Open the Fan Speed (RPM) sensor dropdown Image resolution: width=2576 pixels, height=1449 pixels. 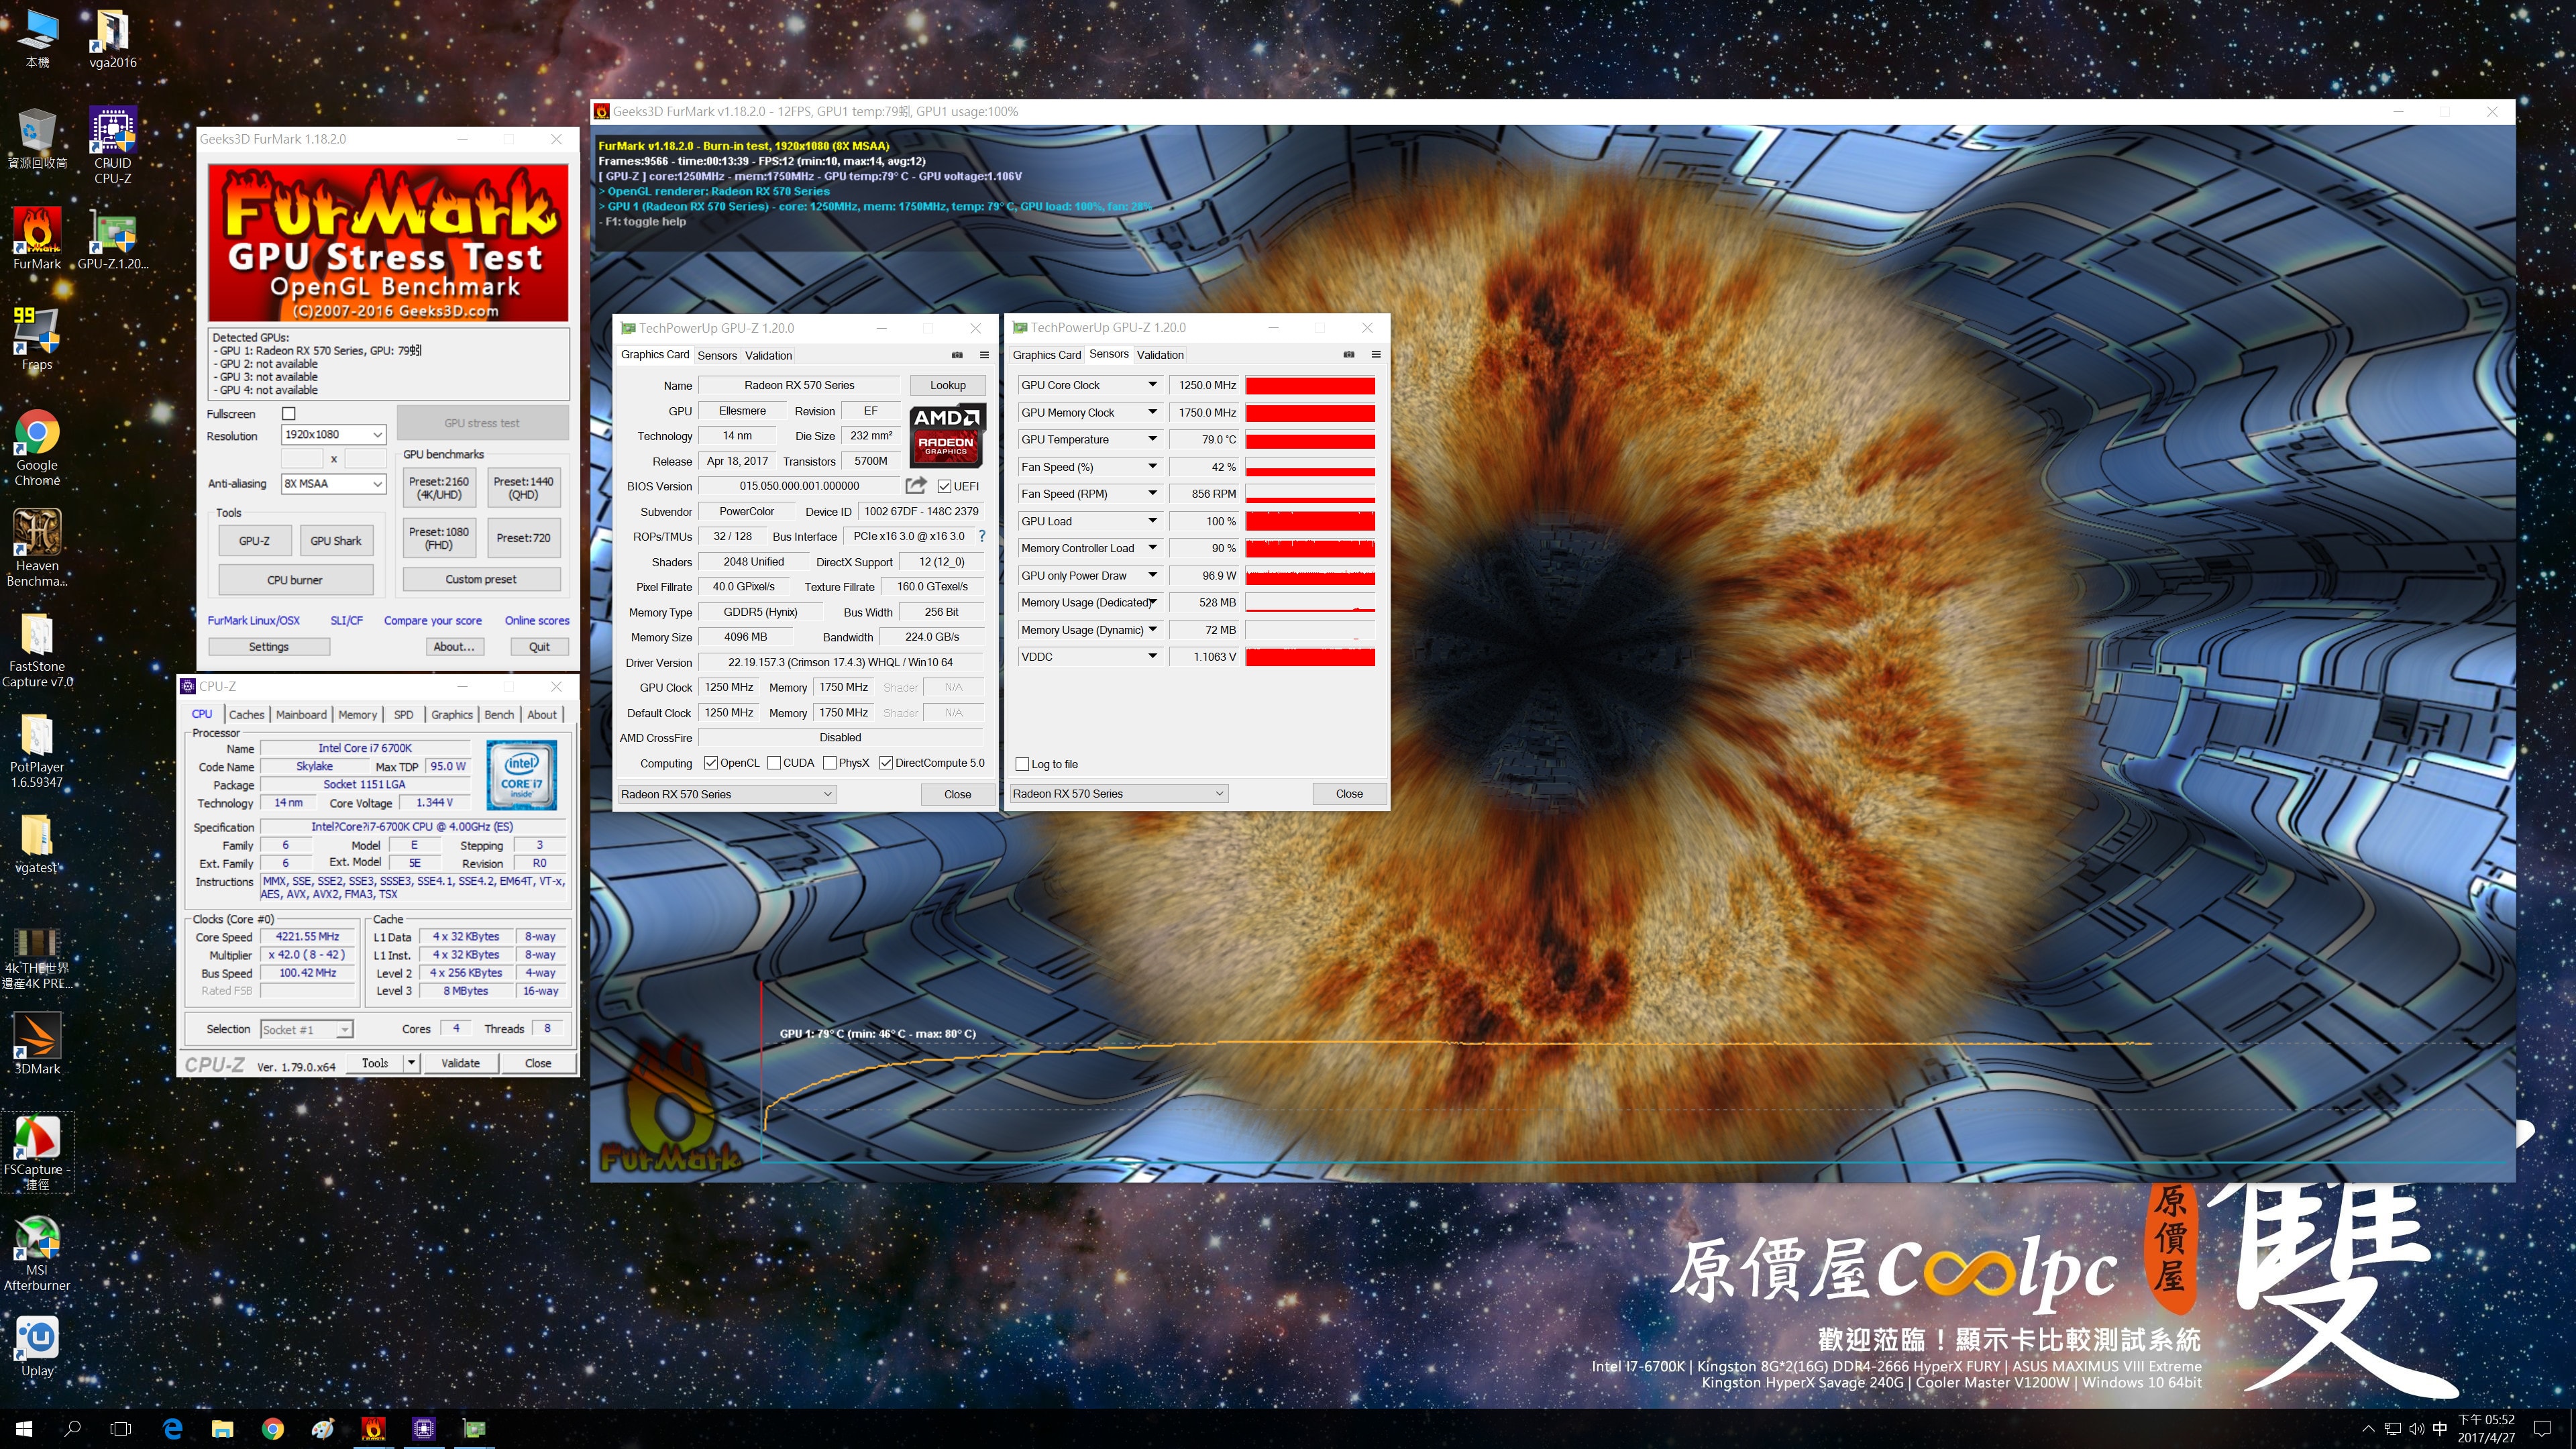click(1152, 494)
